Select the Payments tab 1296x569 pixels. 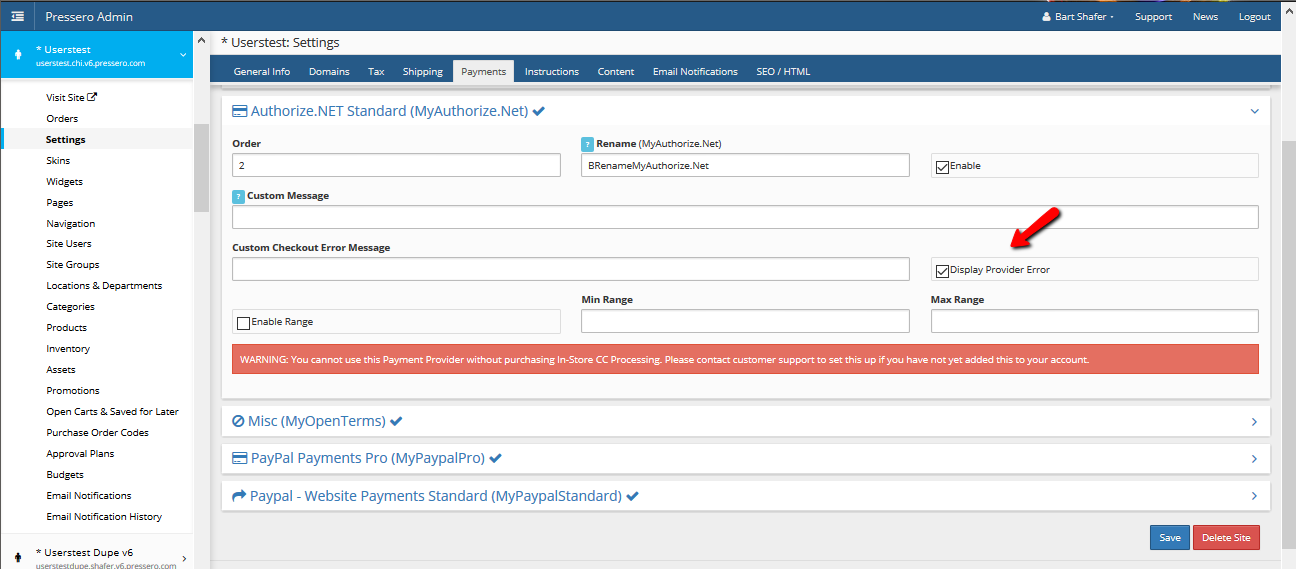[483, 72]
